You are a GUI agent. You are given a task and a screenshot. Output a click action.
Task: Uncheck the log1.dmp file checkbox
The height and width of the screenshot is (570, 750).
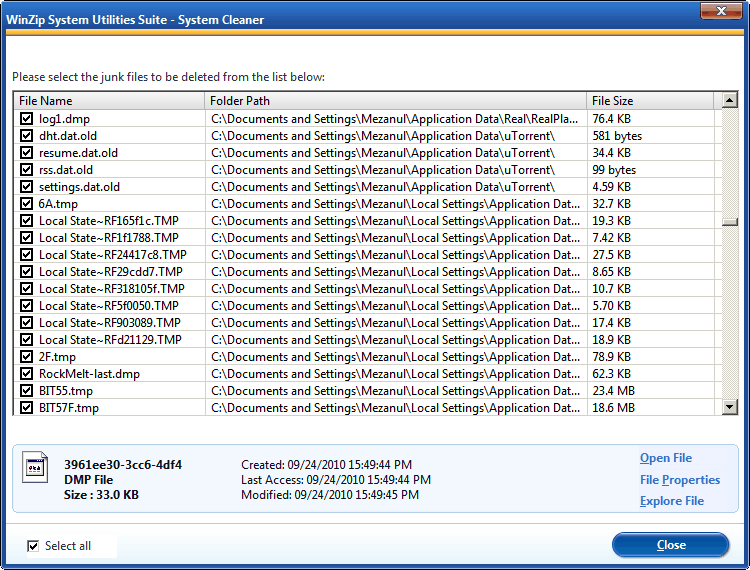[x=26, y=119]
